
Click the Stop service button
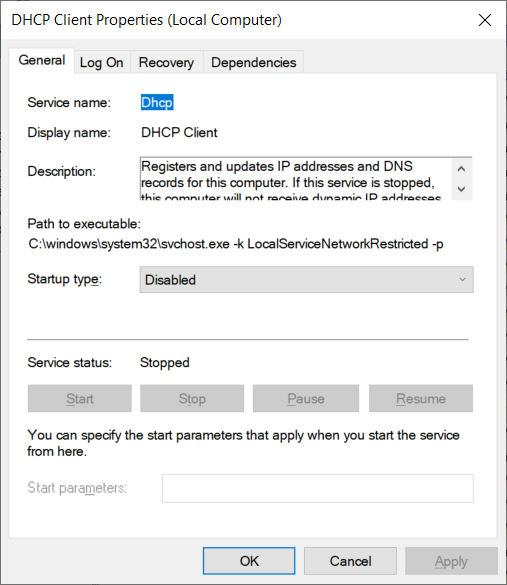pos(192,398)
